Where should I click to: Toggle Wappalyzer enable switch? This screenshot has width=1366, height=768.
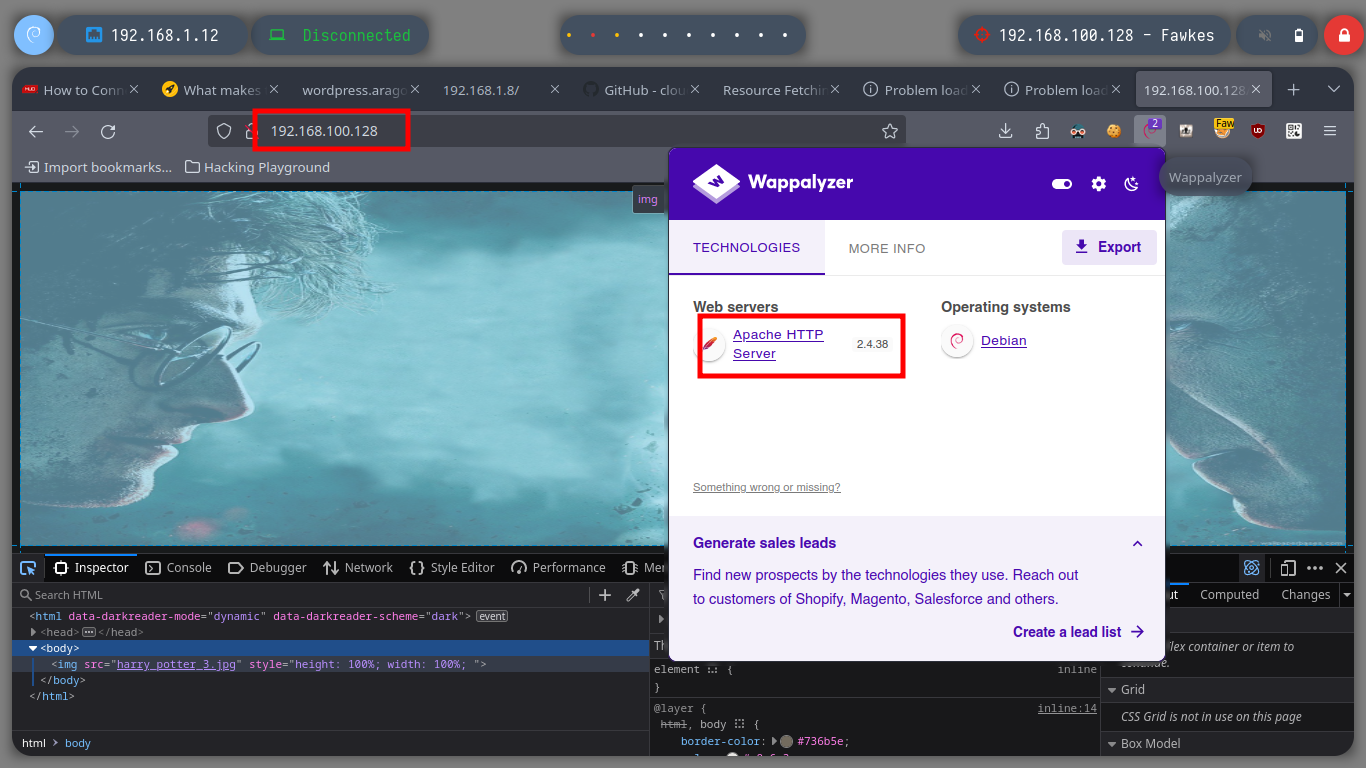tap(1062, 184)
